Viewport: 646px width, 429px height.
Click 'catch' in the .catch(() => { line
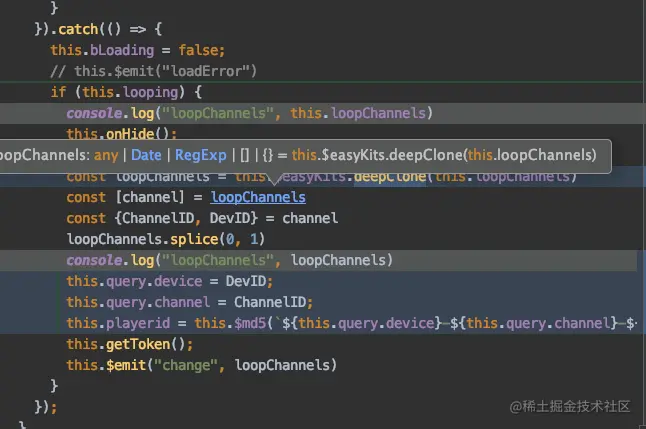(78, 29)
